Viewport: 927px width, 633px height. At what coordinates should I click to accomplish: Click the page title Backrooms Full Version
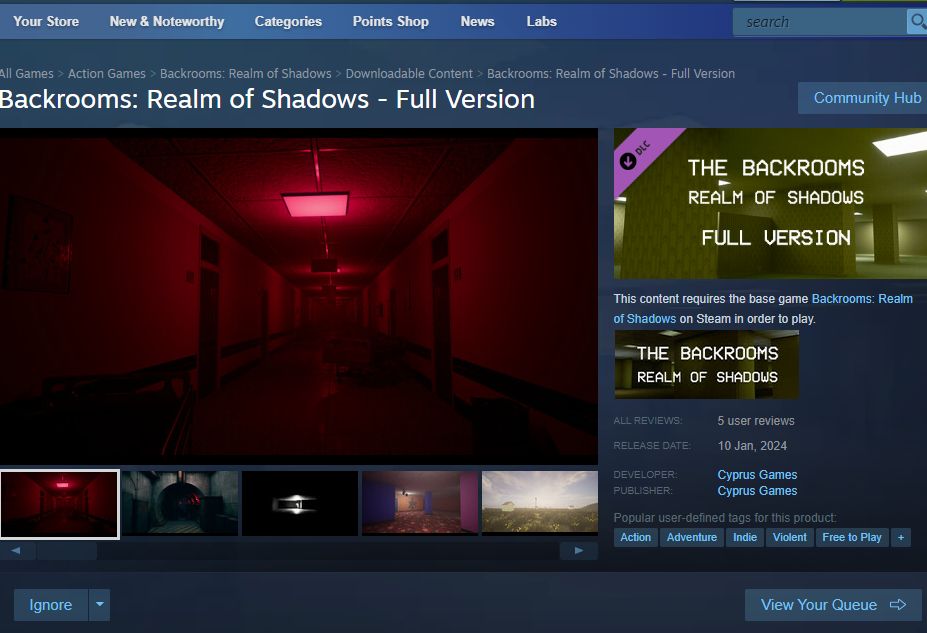[x=267, y=99]
